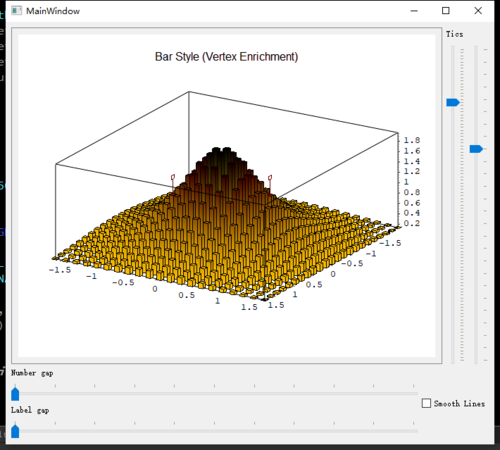
Task: Close the MainWindow window
Action: pos(478,11)
